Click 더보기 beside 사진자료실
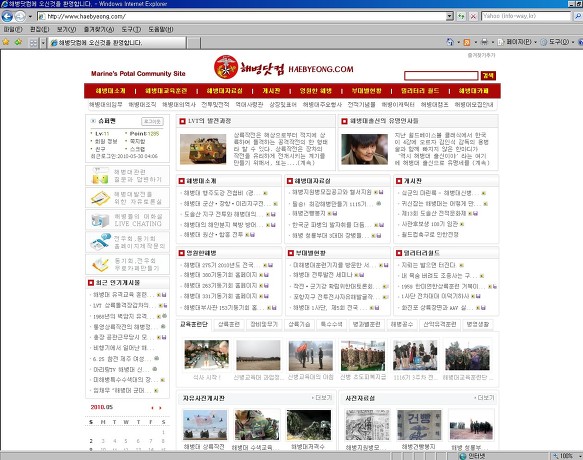Viewport: 583px width, 460px height. click(x=484, y=398)
